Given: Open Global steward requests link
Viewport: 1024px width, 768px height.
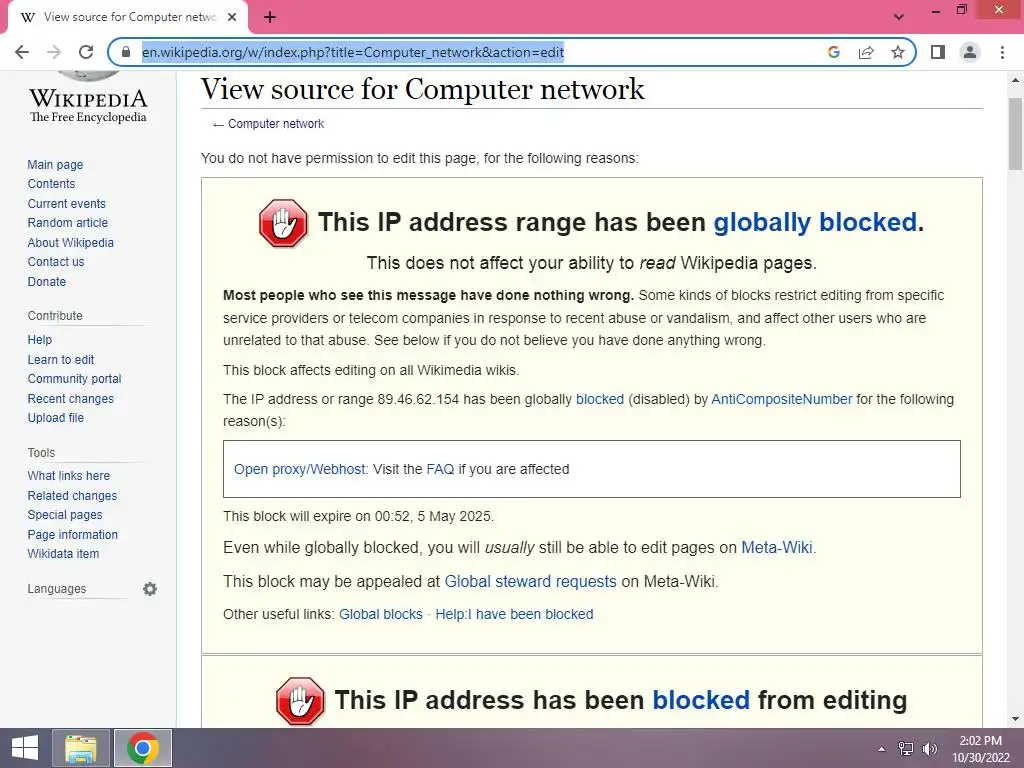Looking at the screenshot, I should [530, 581].
